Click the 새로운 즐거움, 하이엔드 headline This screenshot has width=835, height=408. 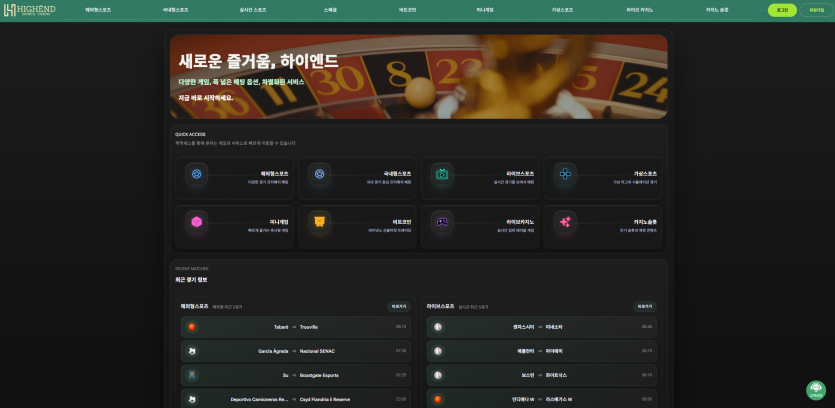tap(258, 61)
